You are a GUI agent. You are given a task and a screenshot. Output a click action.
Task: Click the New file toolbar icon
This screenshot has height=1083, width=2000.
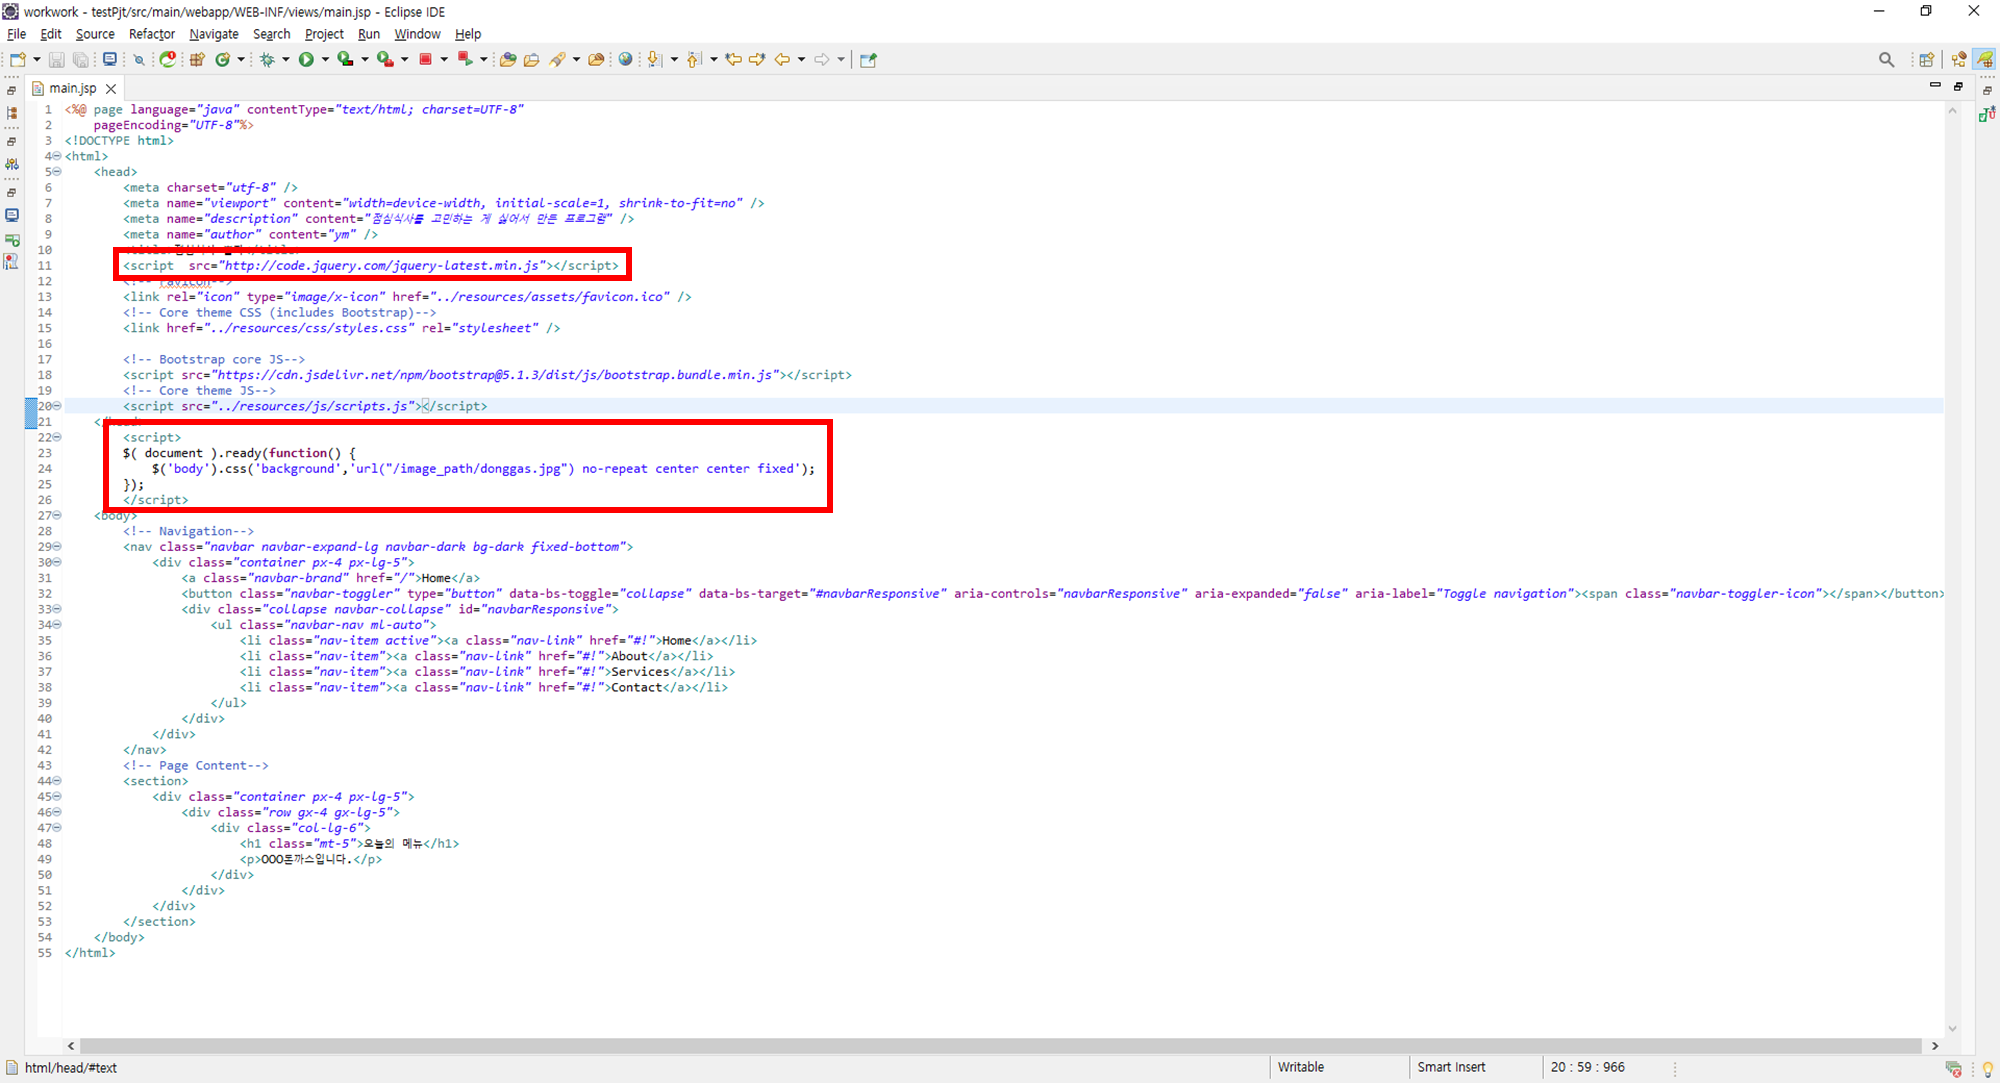click(x=17, y=60)
